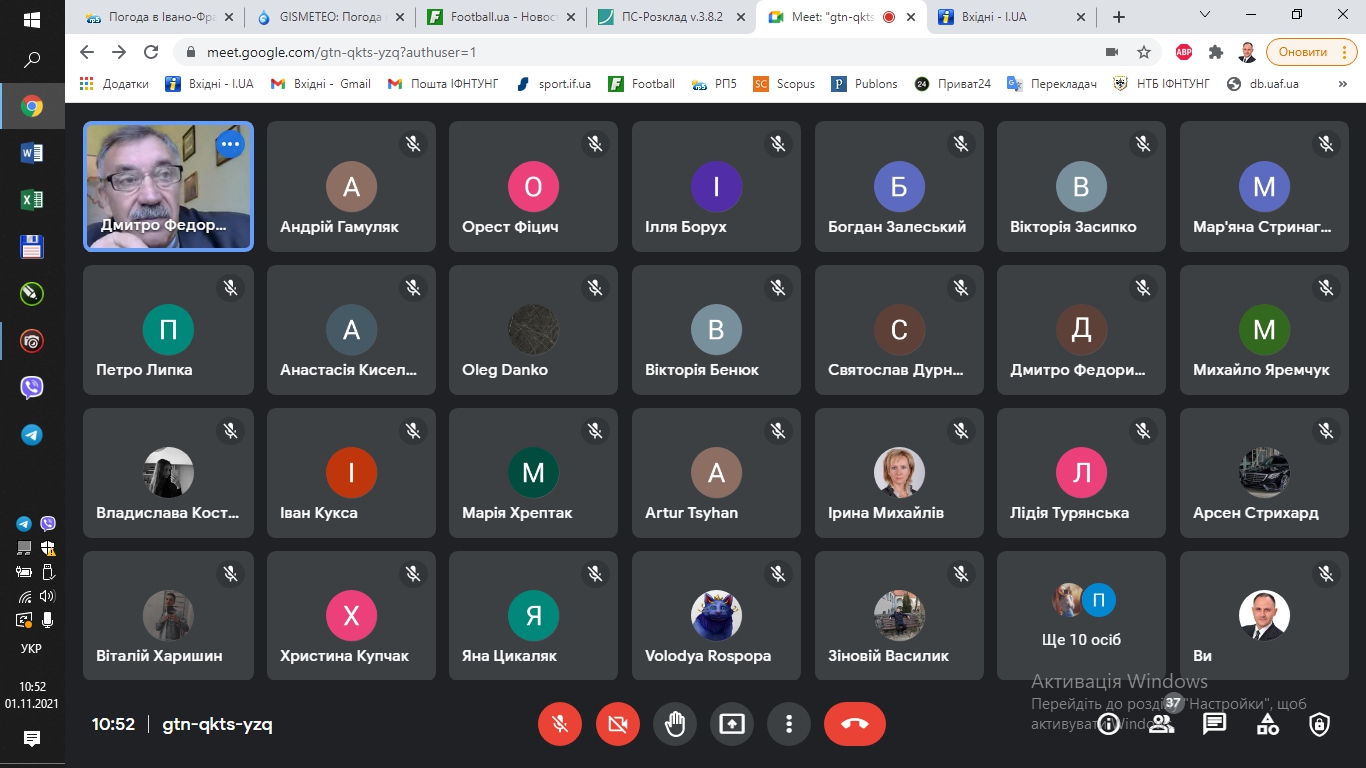
Task: Open more options three-dot menu in call bar
Action: [789, 724]
